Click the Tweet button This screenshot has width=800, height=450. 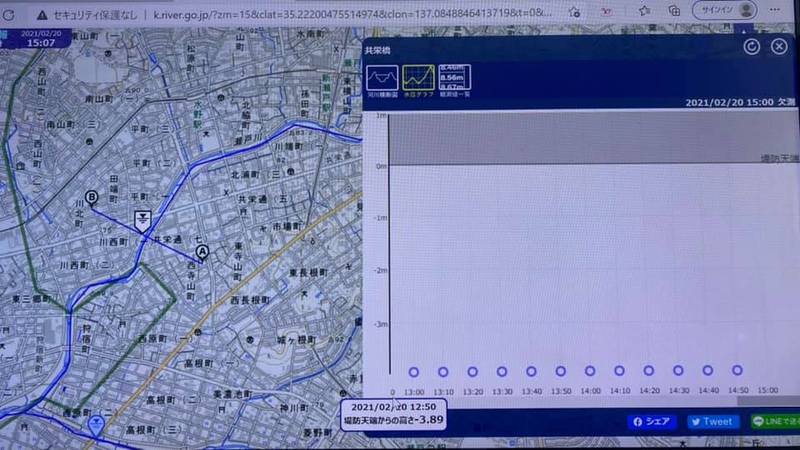point(713,422)
